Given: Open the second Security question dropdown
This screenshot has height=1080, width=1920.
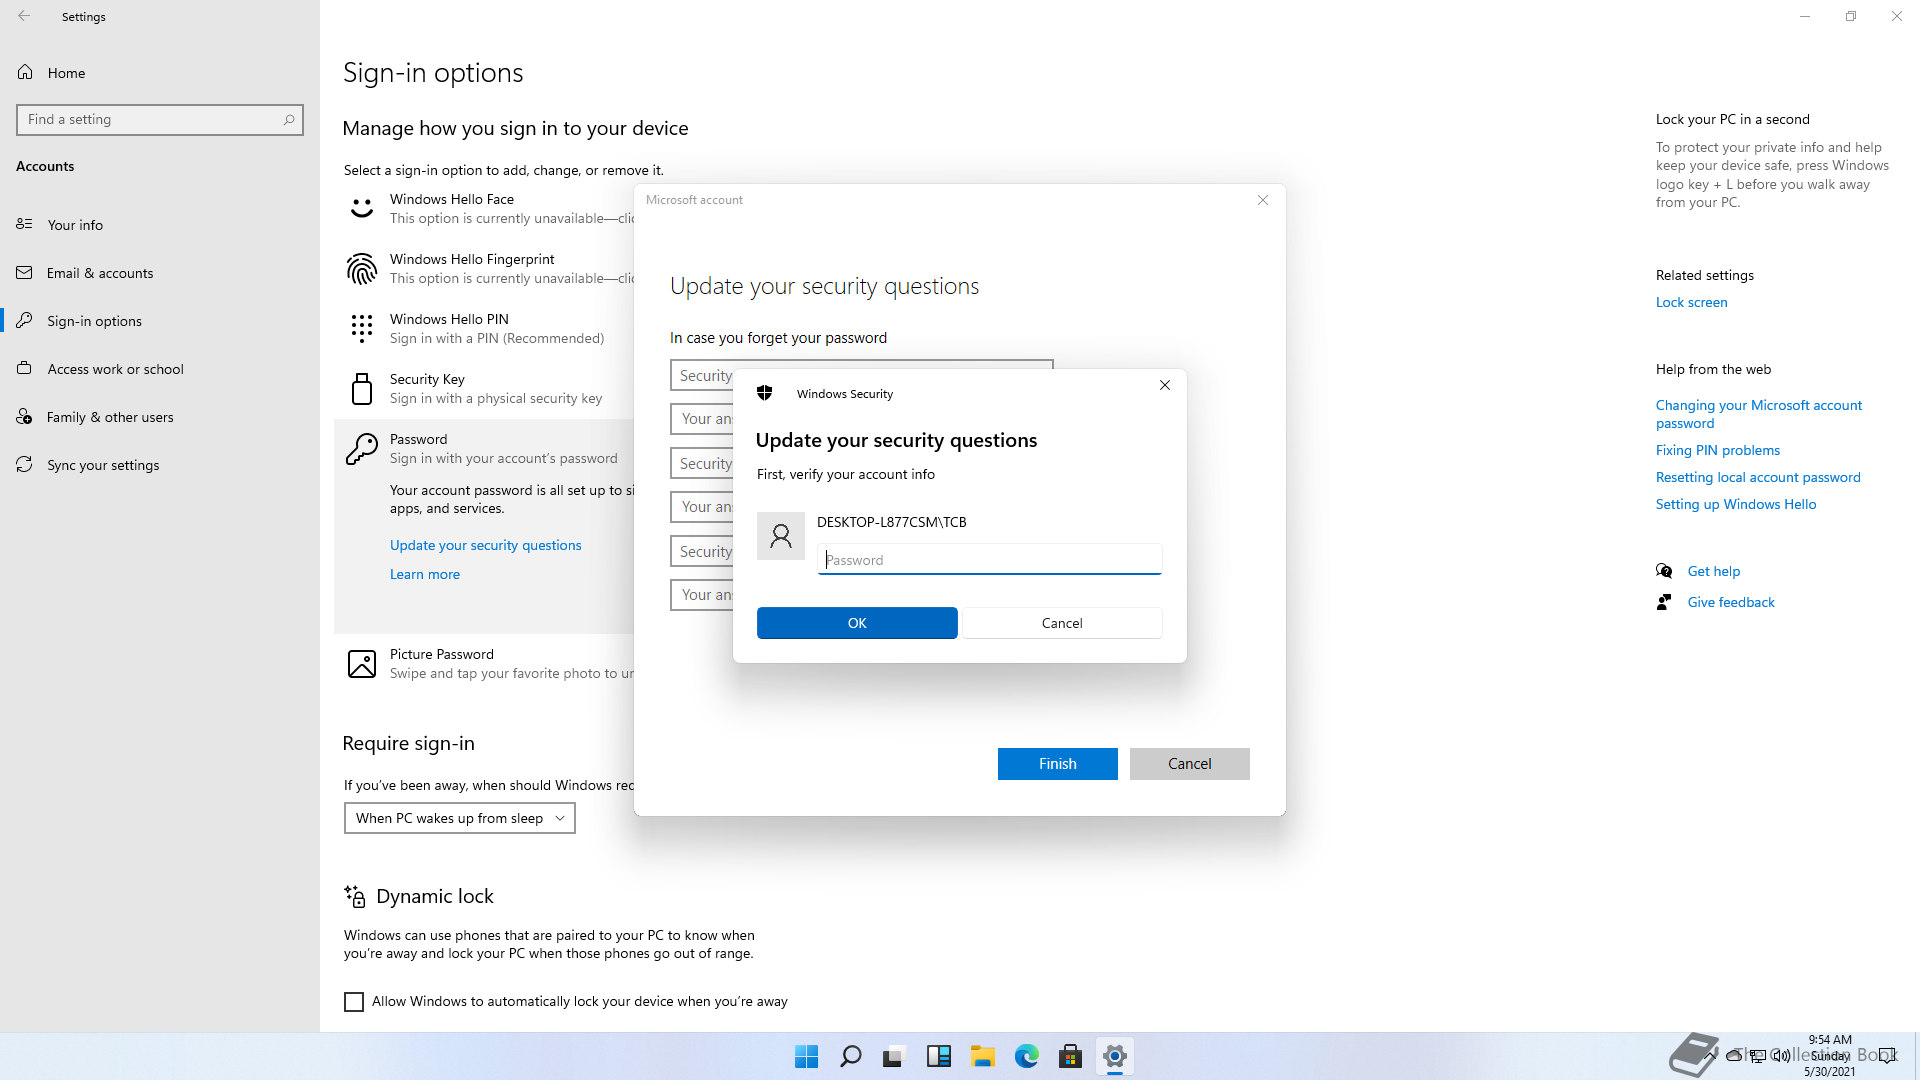Looking at the screenshot, I should coord(702,463).
